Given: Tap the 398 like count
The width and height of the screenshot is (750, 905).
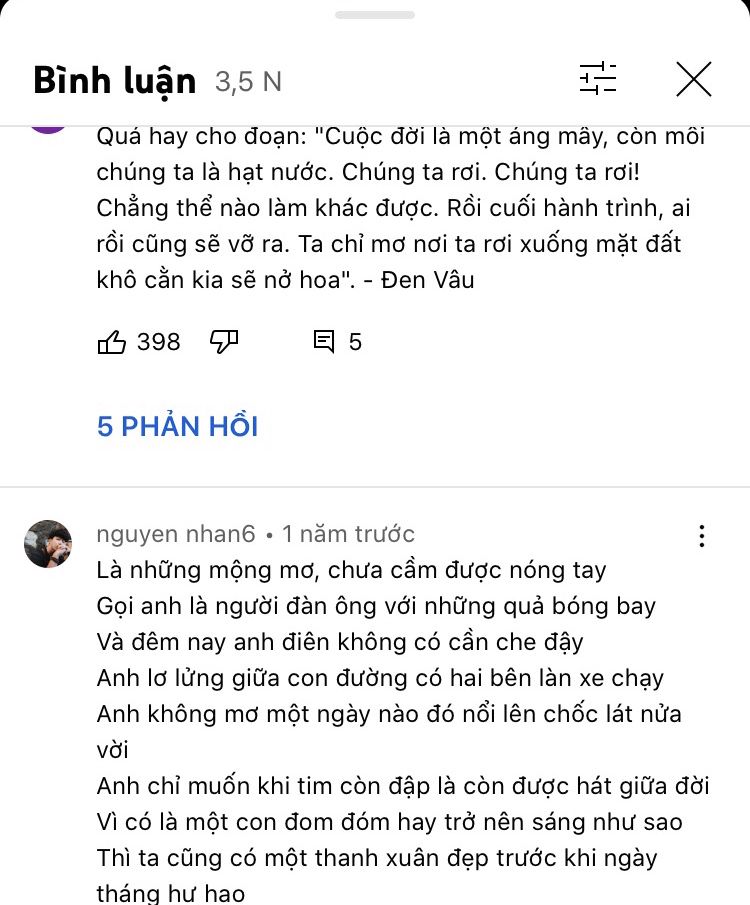Looking at the screenshot, I should click(x=159, y=342).
